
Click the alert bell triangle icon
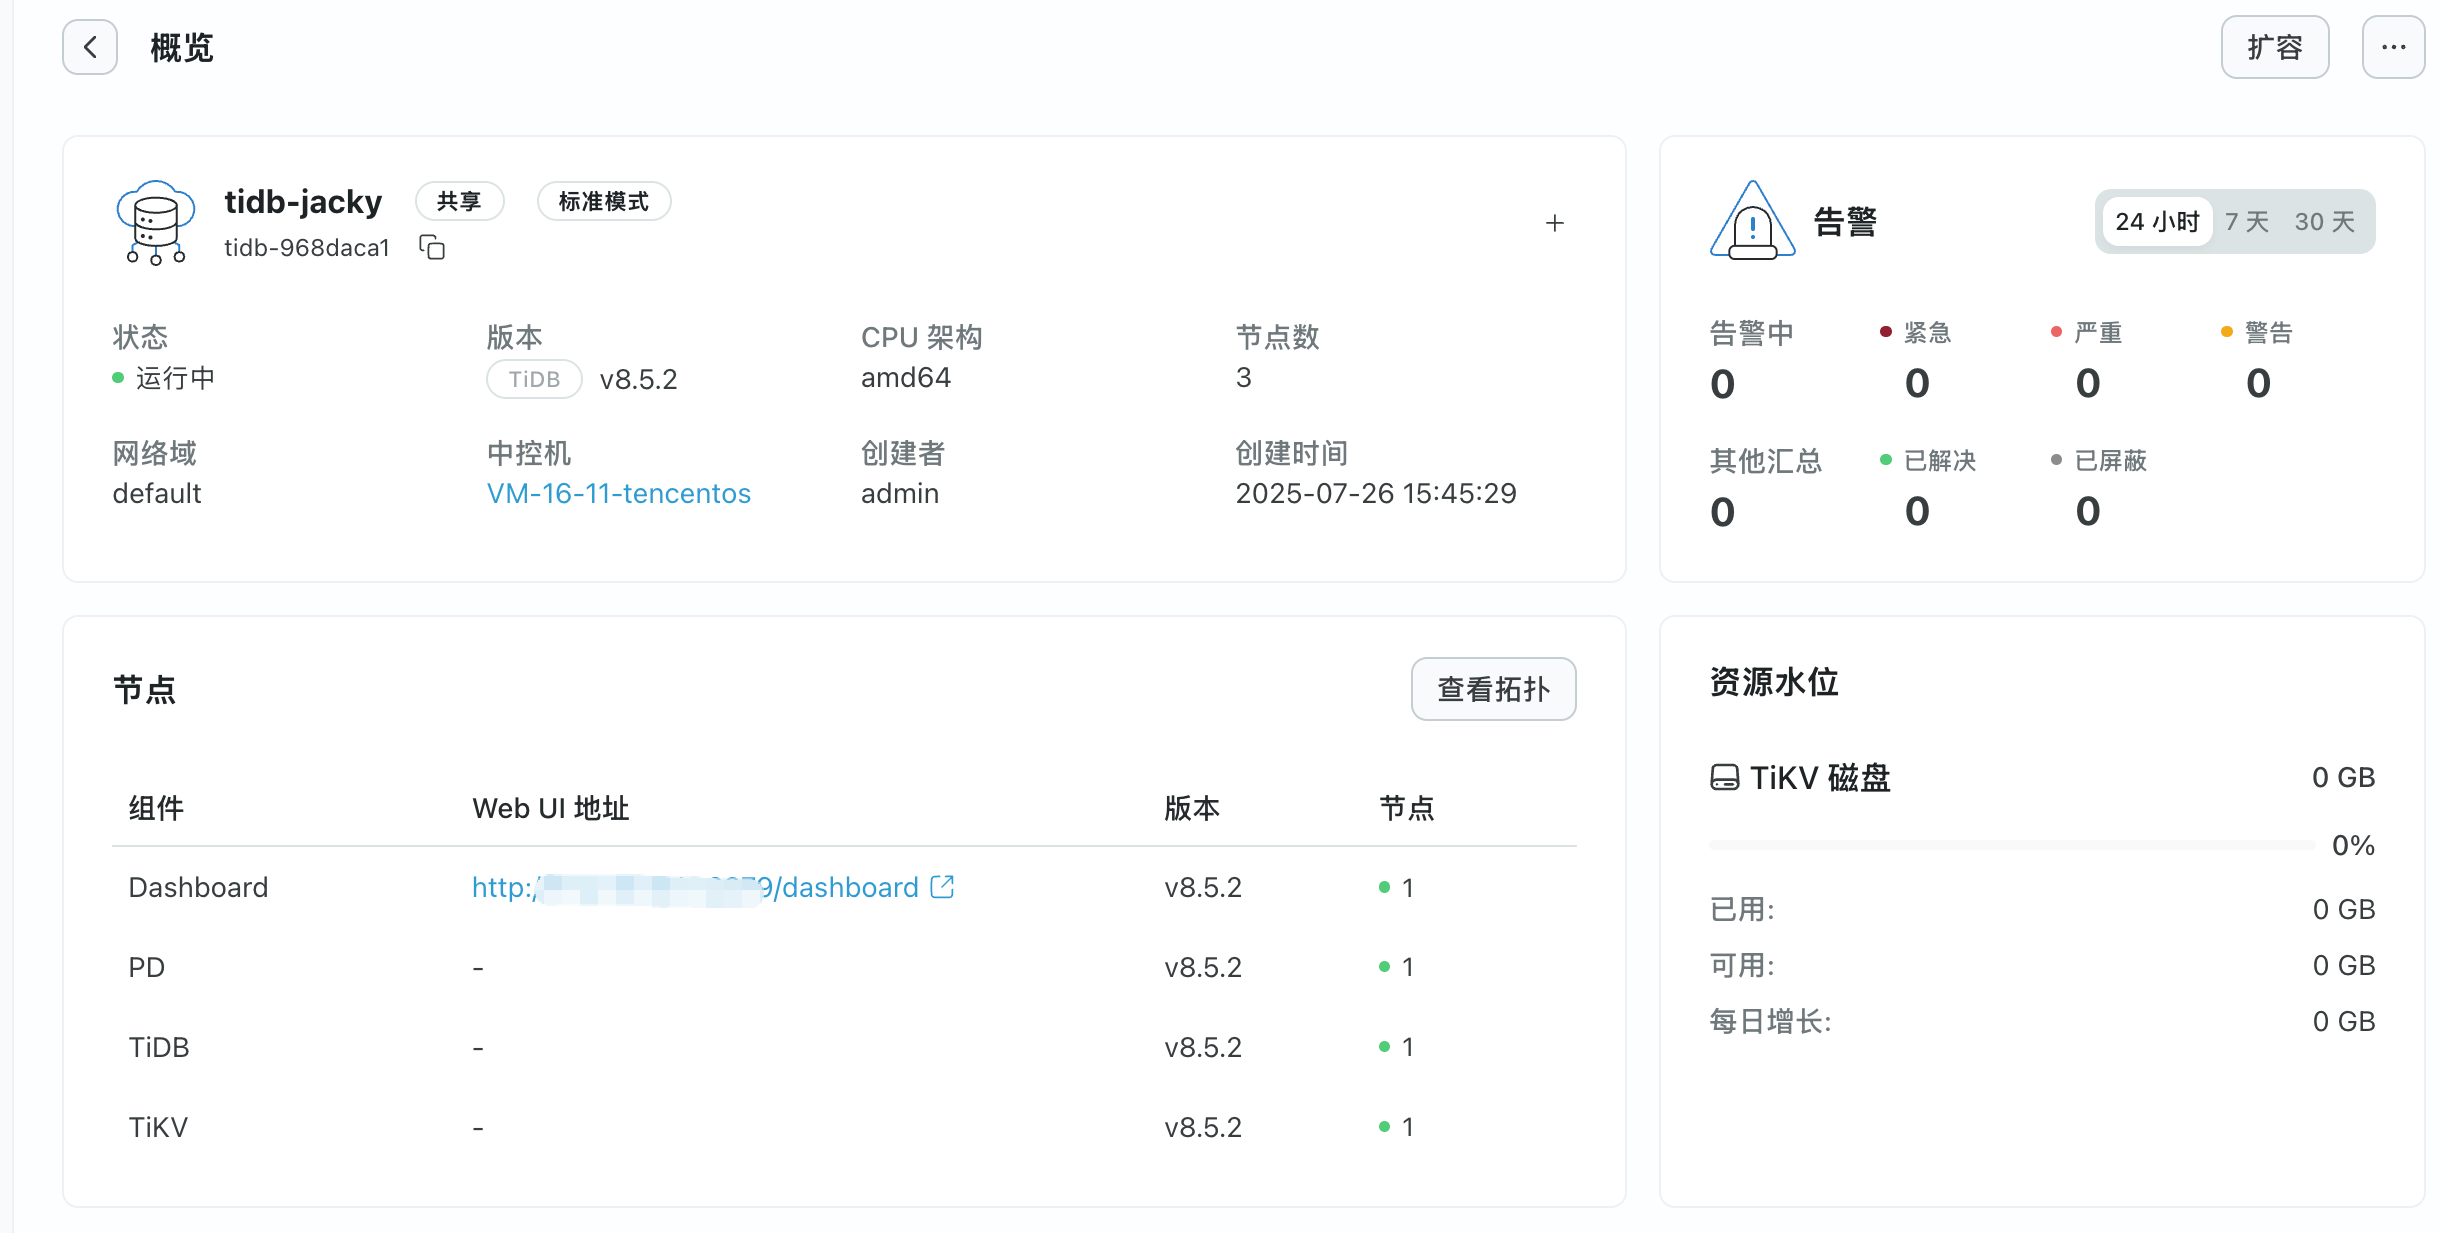pos(1752,221)
